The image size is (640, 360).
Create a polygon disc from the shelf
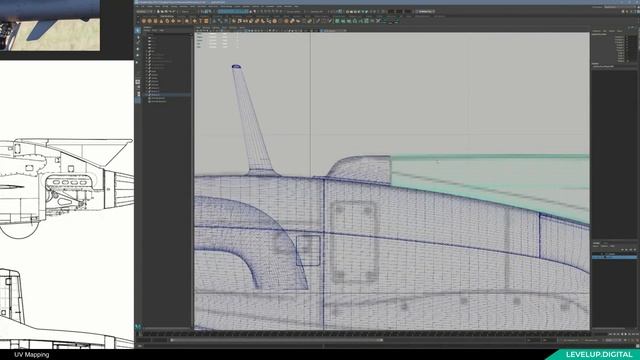point(179,21)
